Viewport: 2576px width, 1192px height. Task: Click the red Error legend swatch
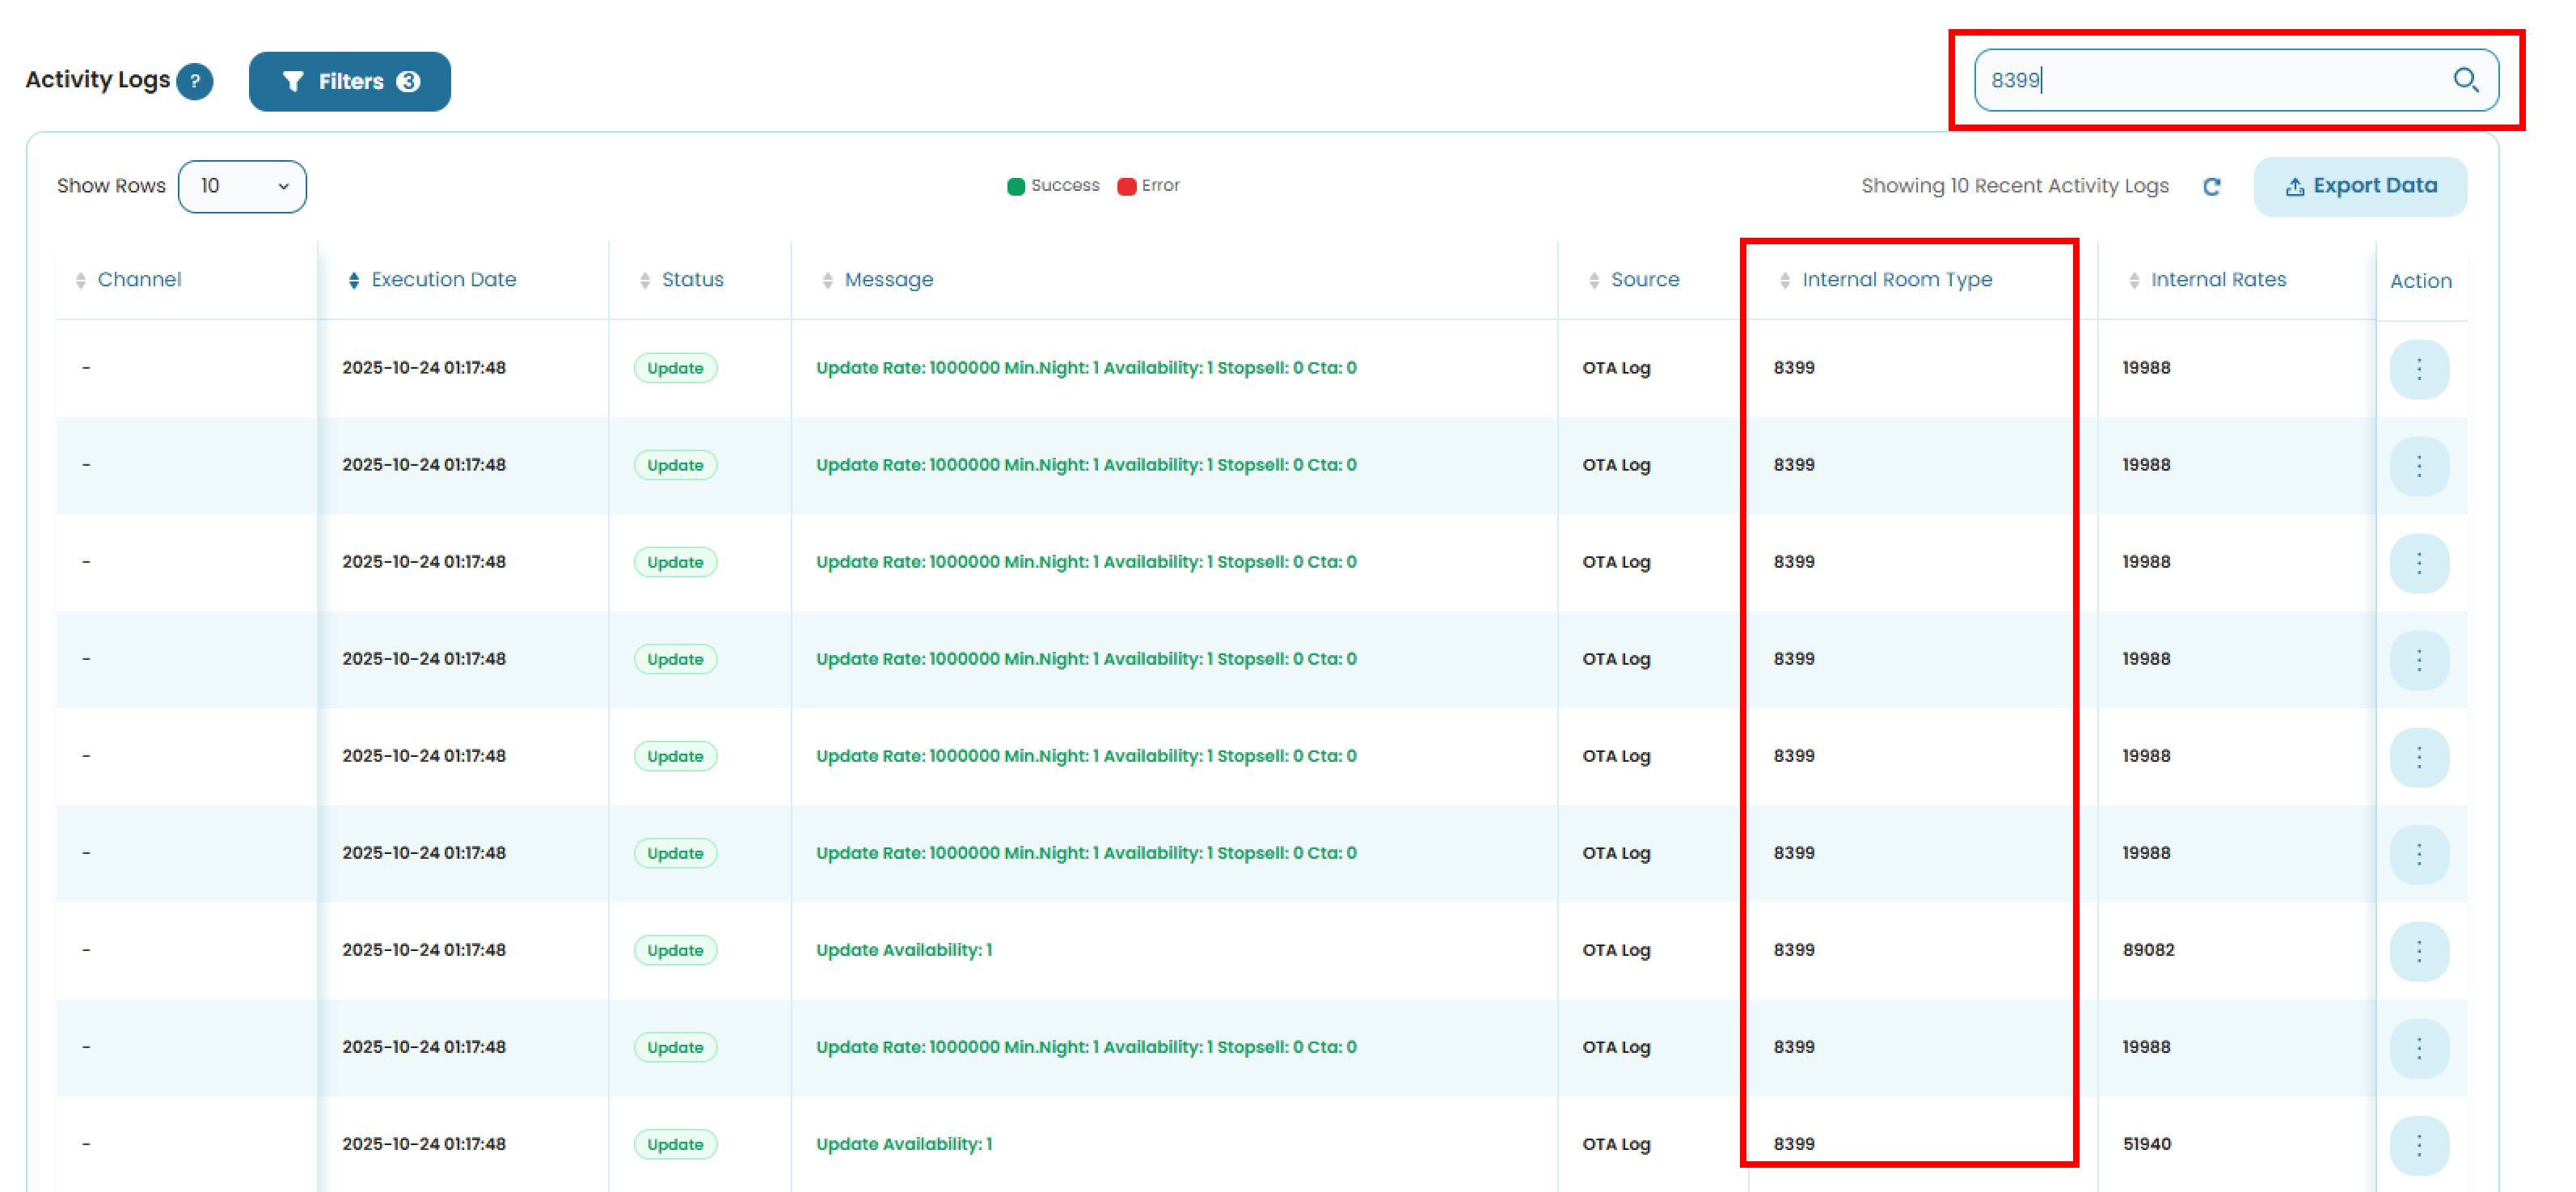click(1126, 187)
